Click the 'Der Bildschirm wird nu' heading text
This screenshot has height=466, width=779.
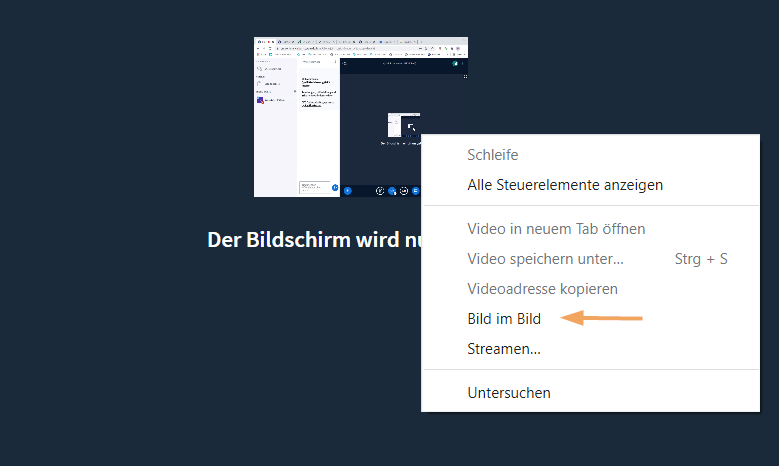tap(314, 240)
